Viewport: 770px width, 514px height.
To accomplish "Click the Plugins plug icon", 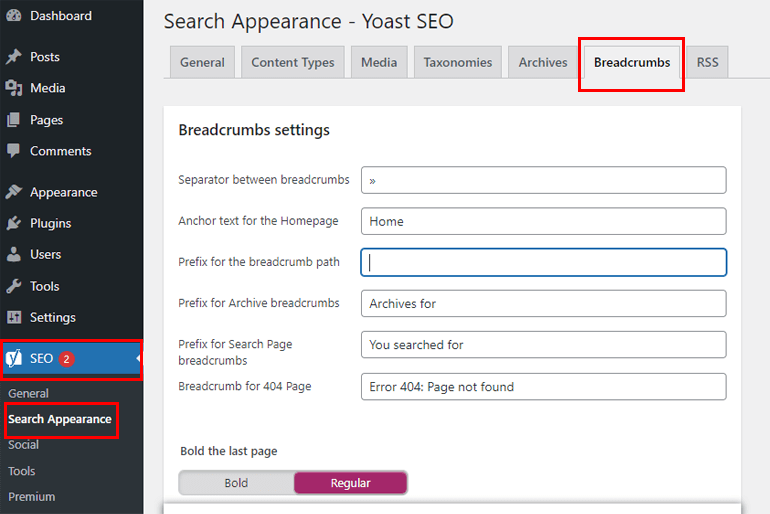I will [x=14, y=223].
